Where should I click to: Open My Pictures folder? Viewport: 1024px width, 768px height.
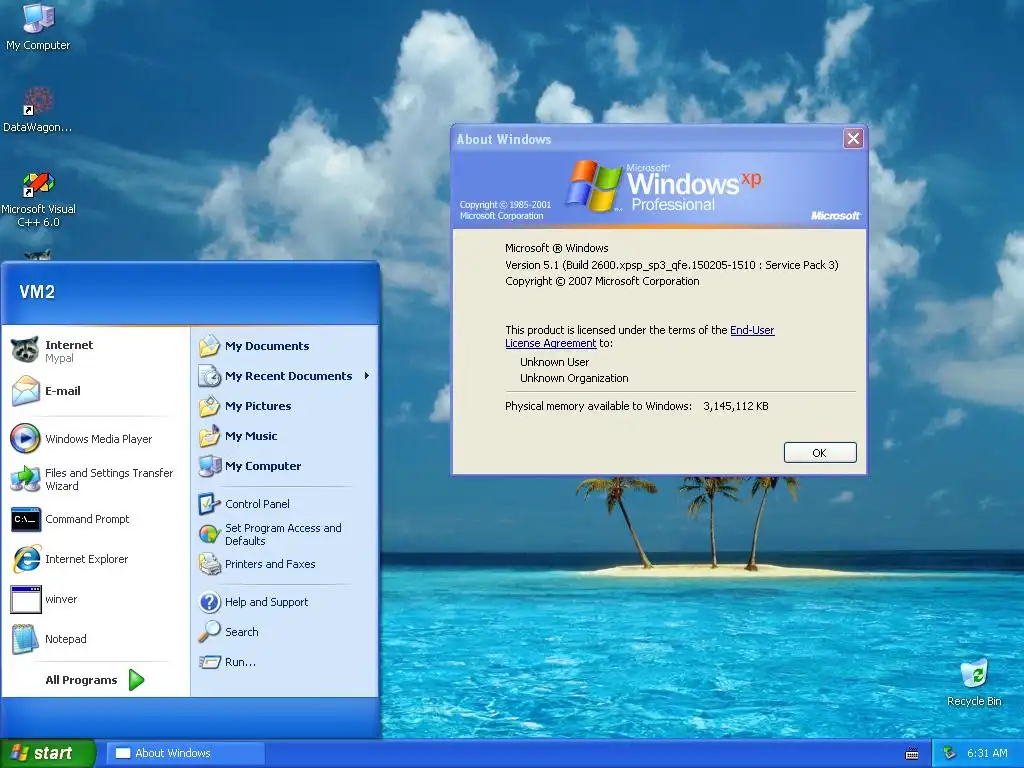point(285,406)
